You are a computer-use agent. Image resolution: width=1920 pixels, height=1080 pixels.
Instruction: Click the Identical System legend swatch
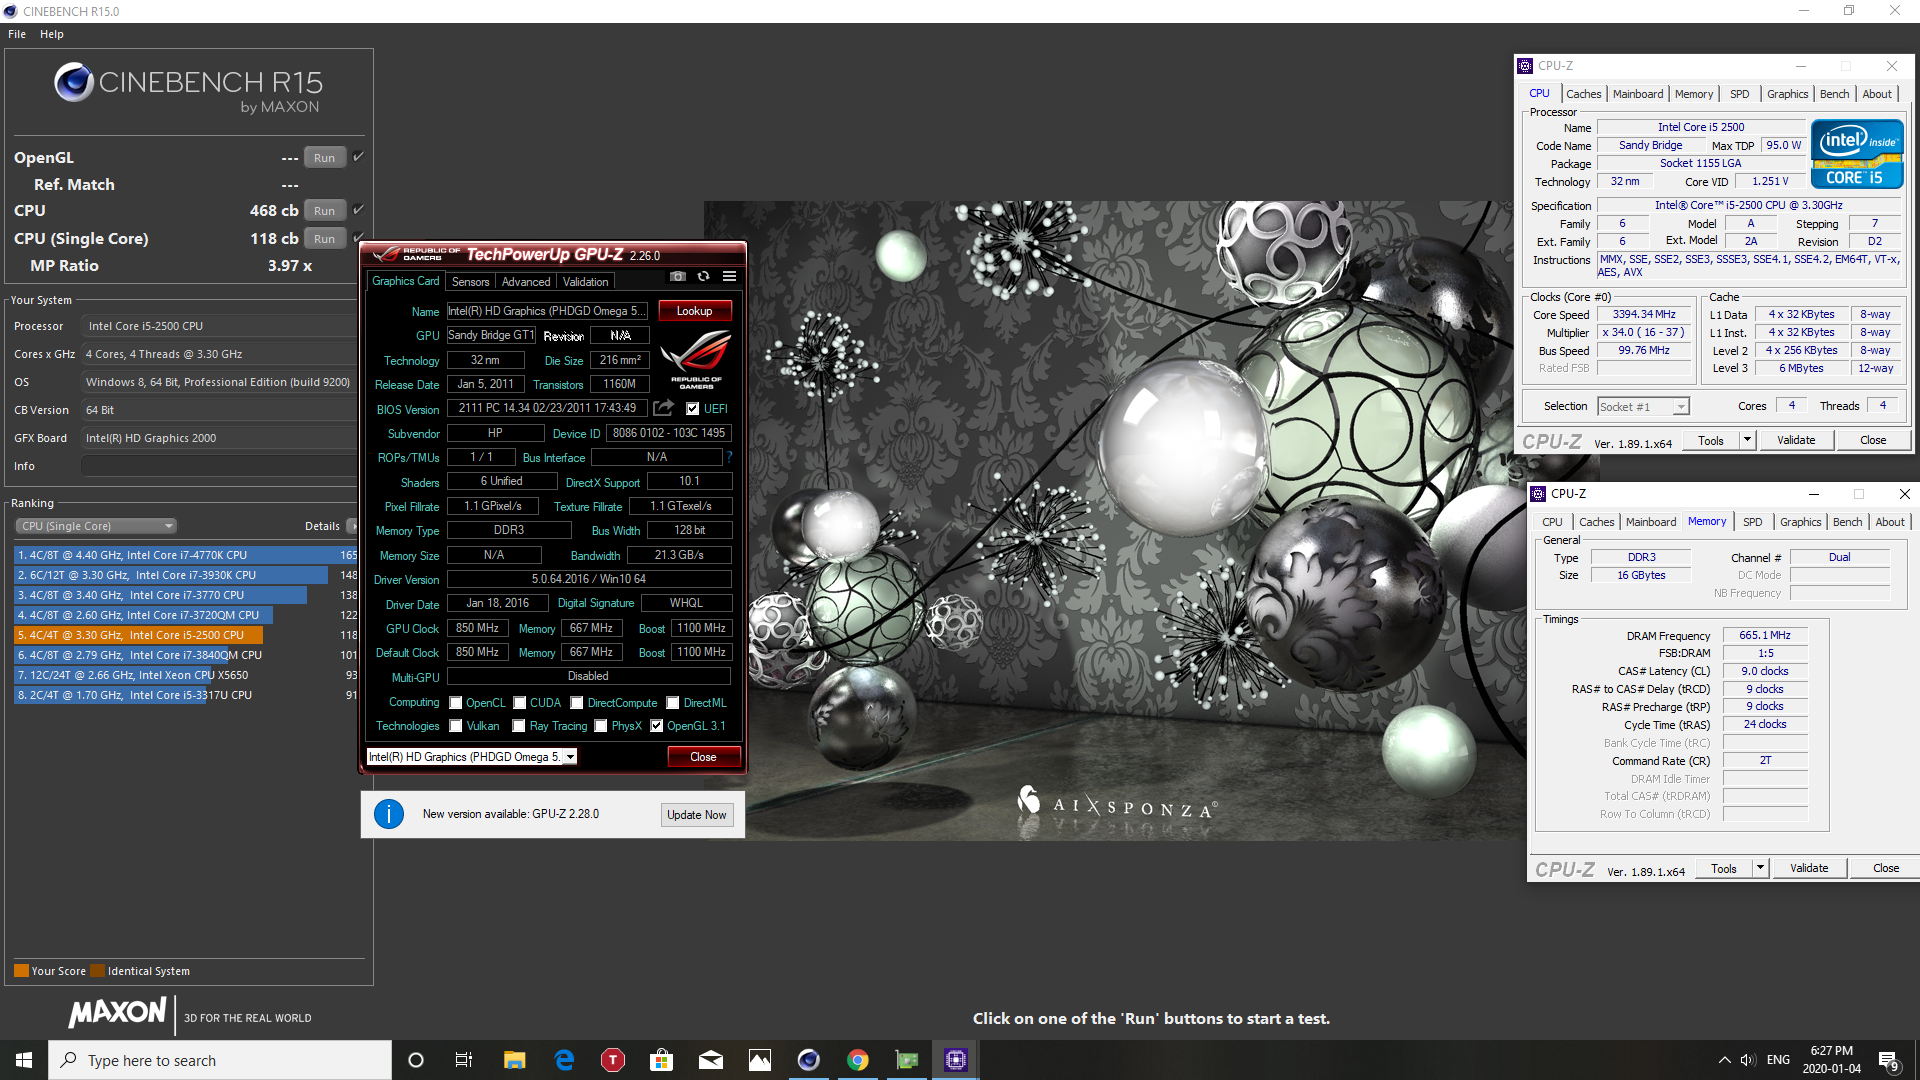97,971
